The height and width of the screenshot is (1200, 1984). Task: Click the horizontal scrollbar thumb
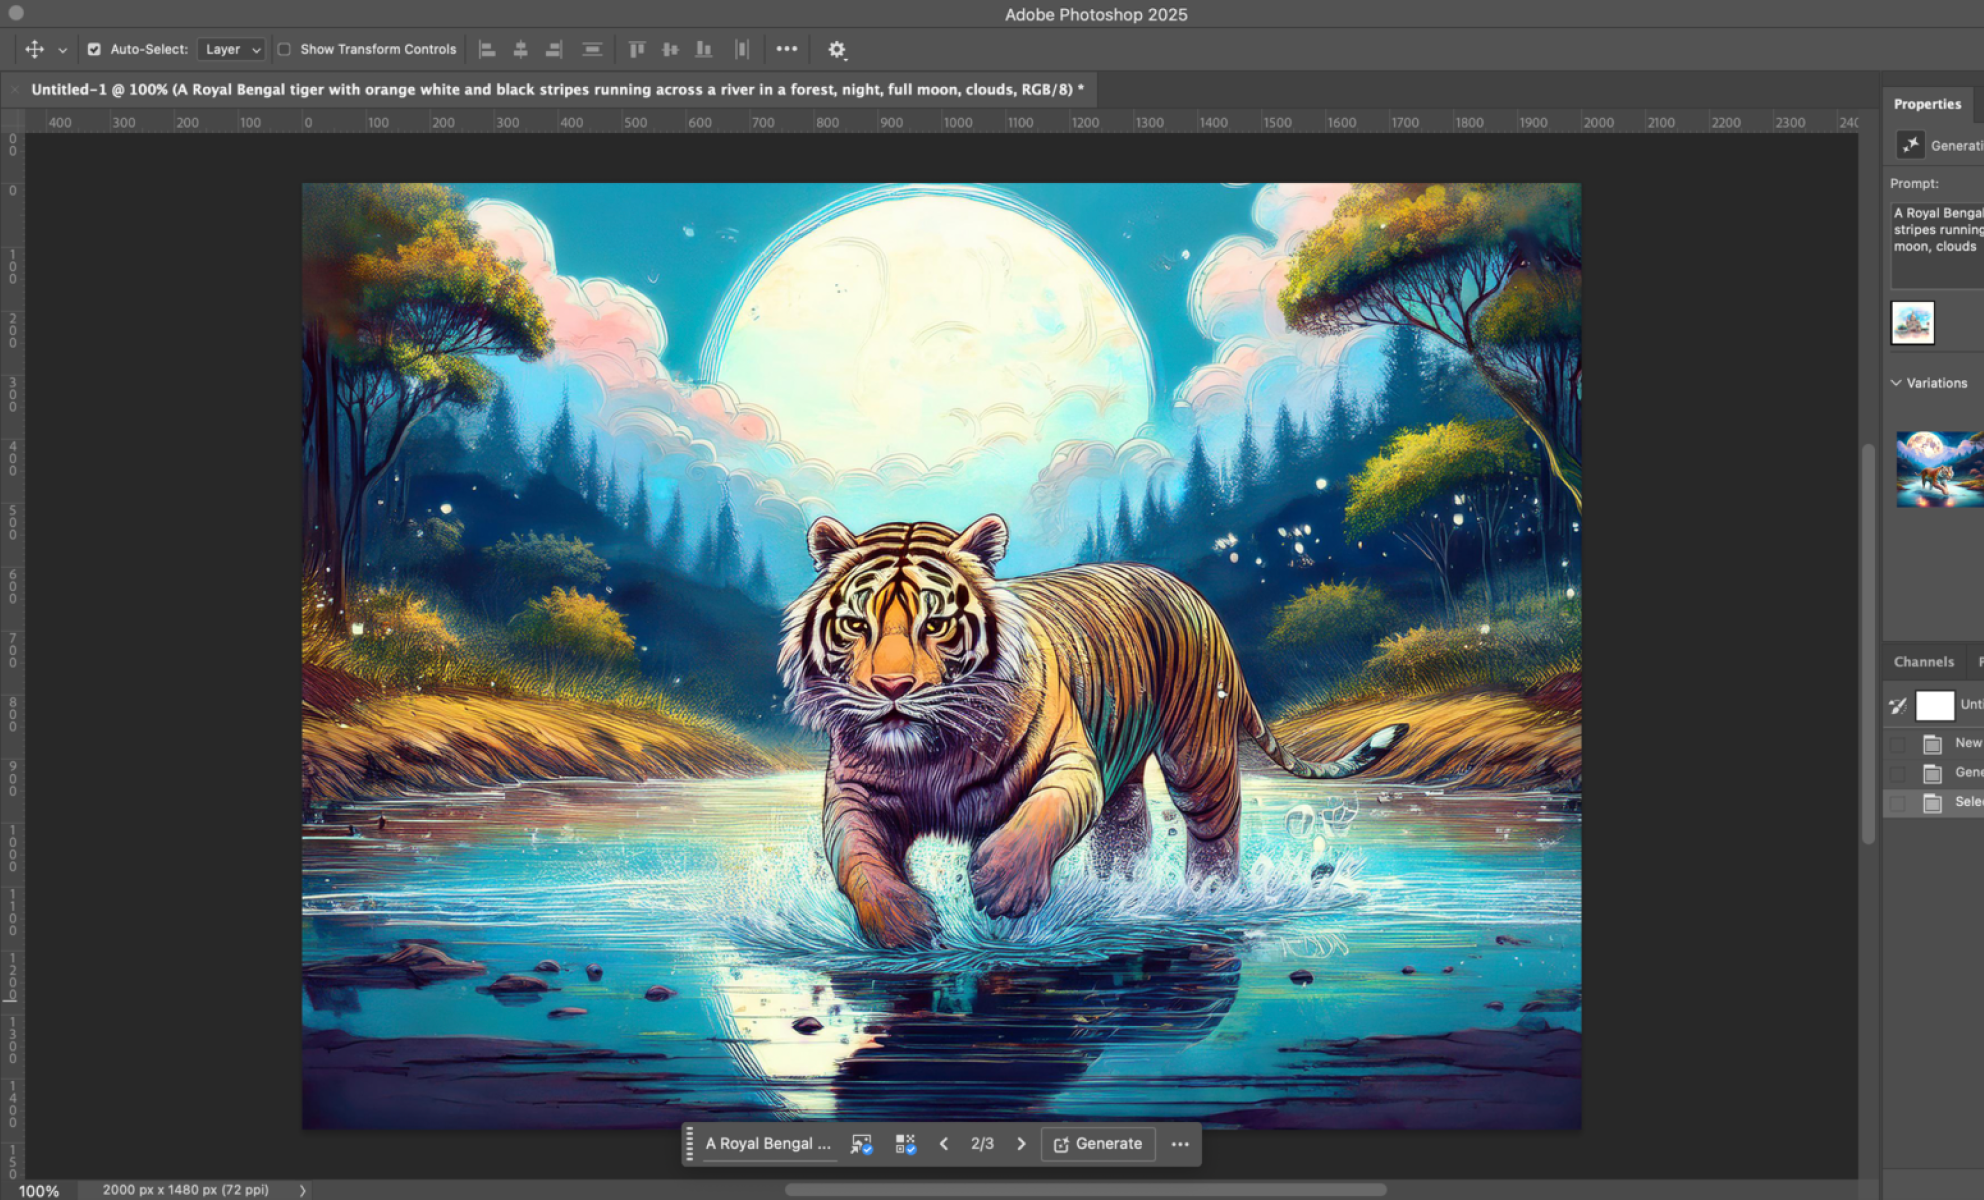click(1085, 1190)
